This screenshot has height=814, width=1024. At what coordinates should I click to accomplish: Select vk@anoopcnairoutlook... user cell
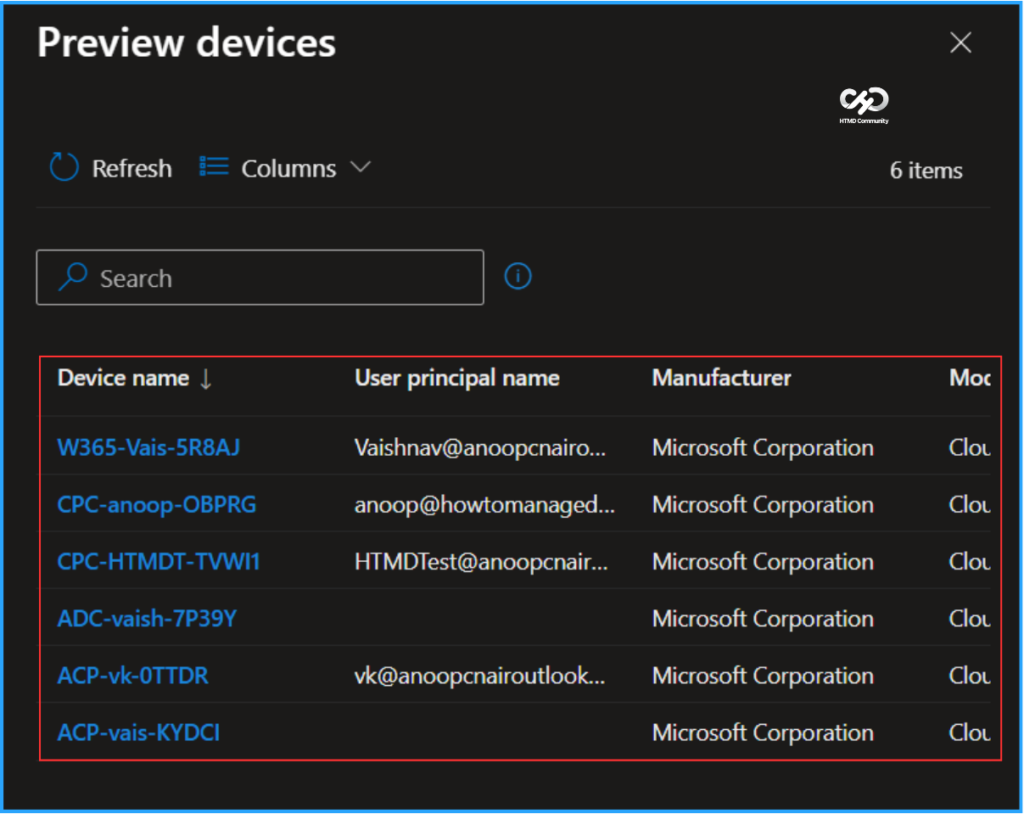tap(480, 676)
